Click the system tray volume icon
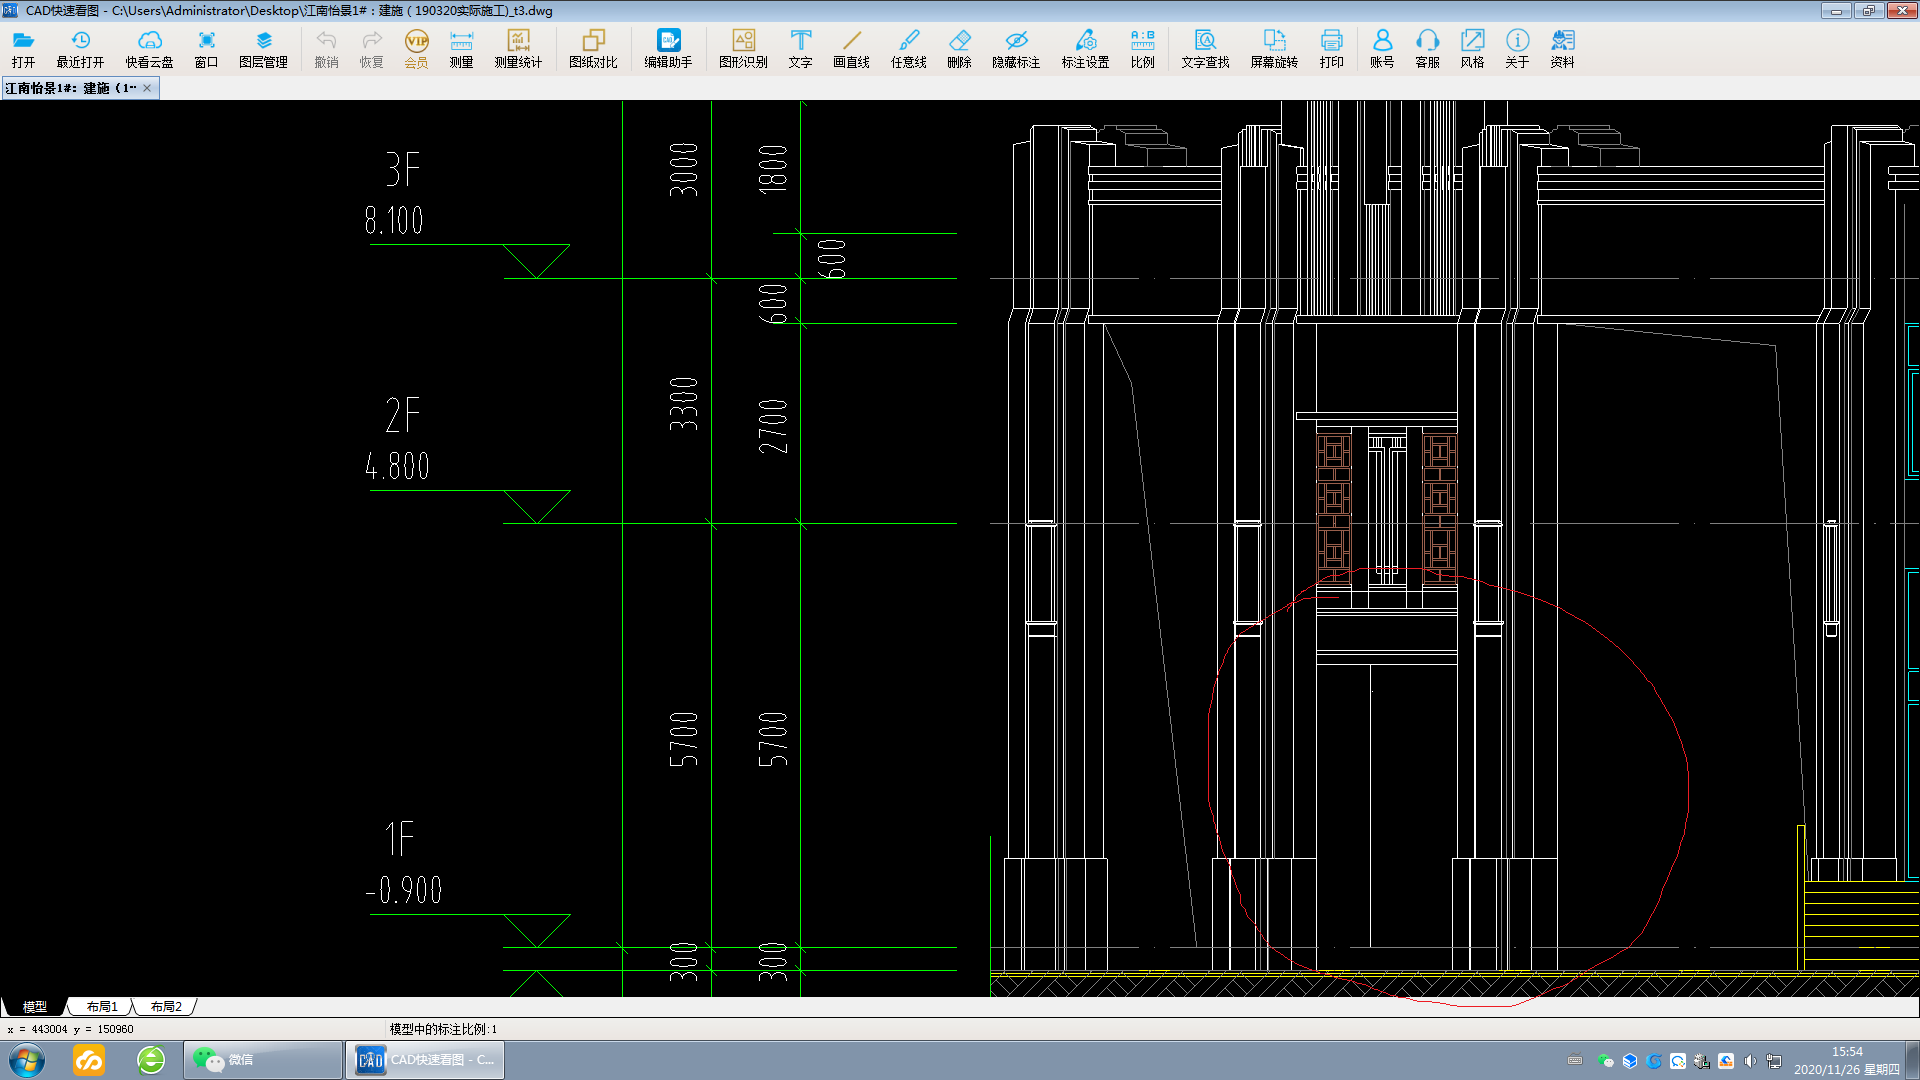The width and height of the screenshot is (1920, 1080). [x=1750, y=1061]
